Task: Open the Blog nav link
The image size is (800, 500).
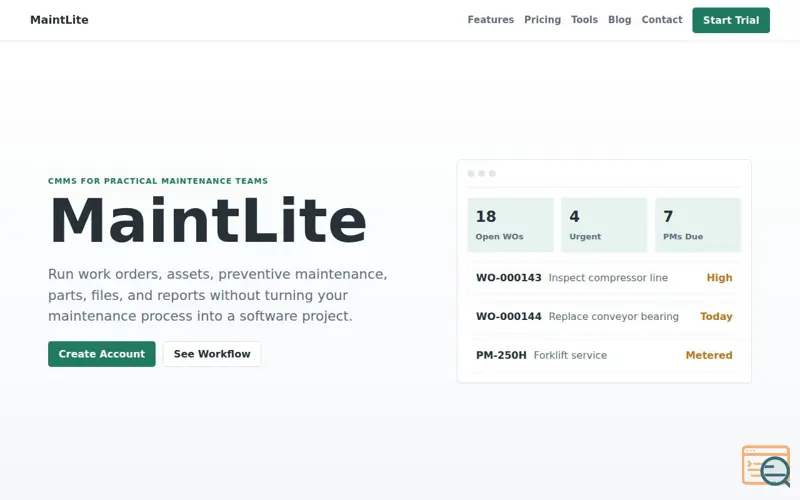Action: 619,20
